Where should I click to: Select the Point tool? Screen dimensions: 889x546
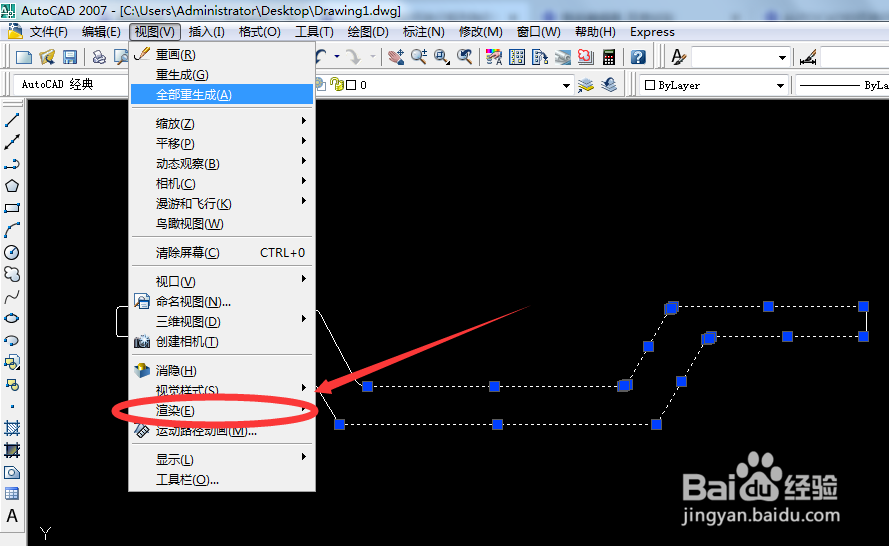[x=12, y=407]
